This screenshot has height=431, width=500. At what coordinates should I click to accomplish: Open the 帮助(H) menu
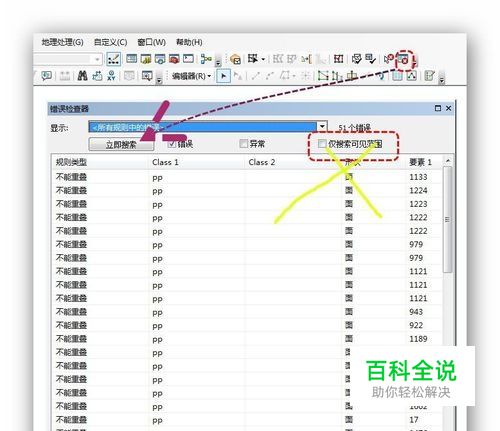(189, 42)
